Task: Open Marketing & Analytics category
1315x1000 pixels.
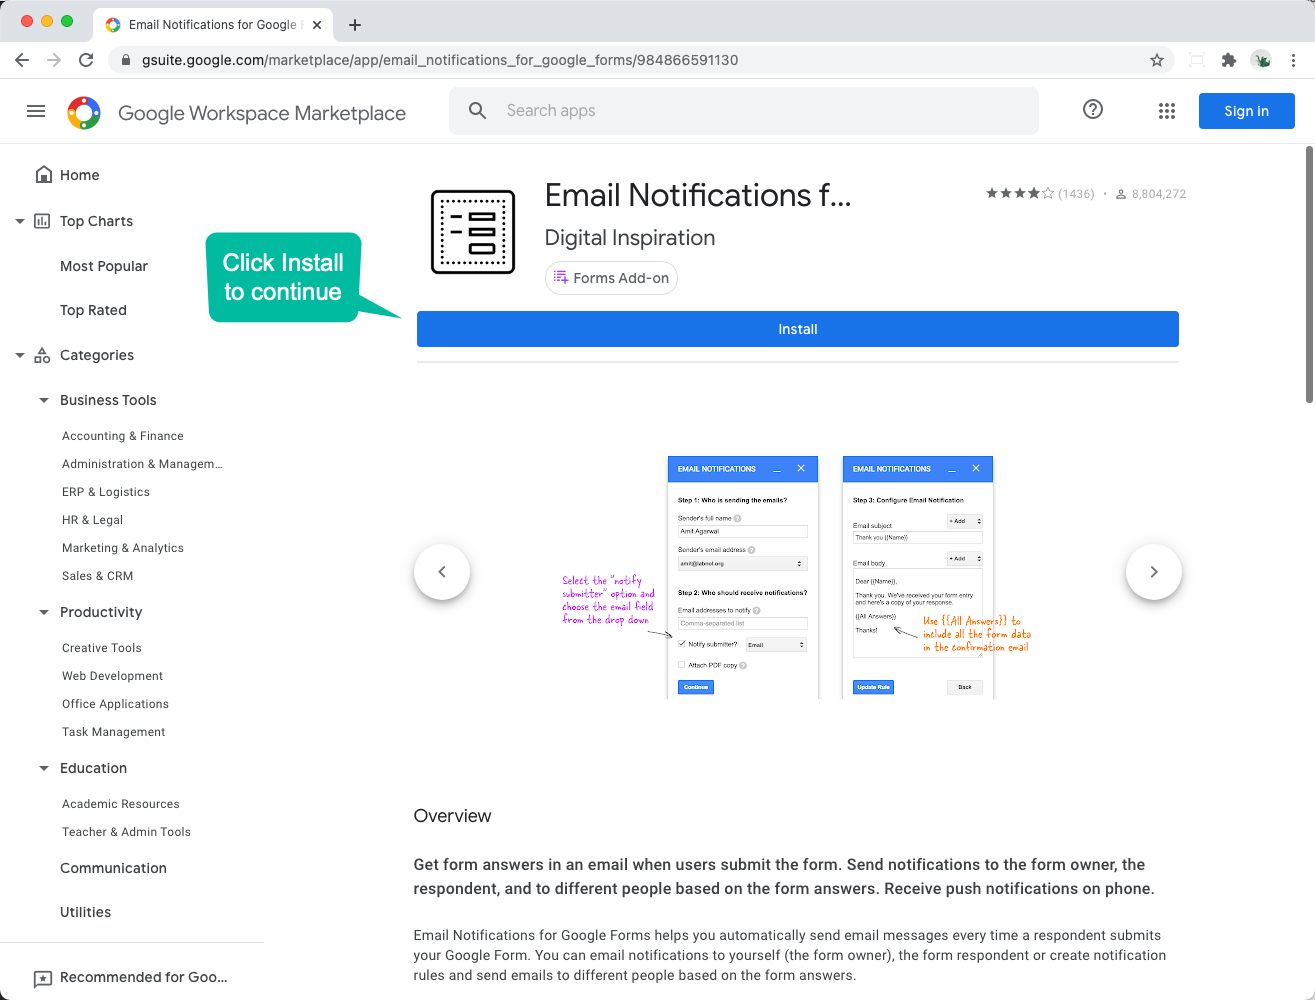Action: [123, 548]
